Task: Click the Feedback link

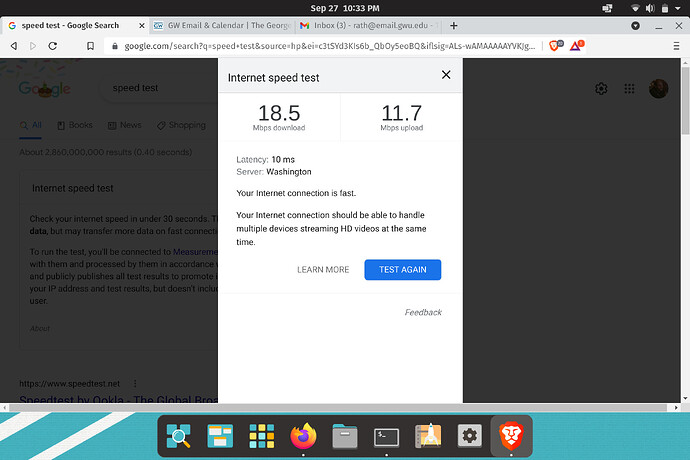Action: click(423, 312)
